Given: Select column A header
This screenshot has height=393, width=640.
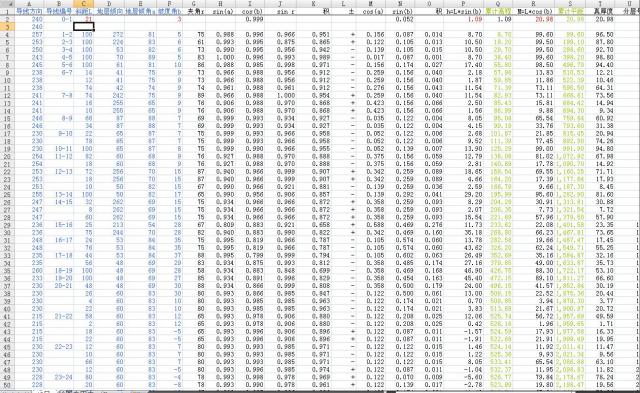Looking at the screenshot, I should (29, 4).
